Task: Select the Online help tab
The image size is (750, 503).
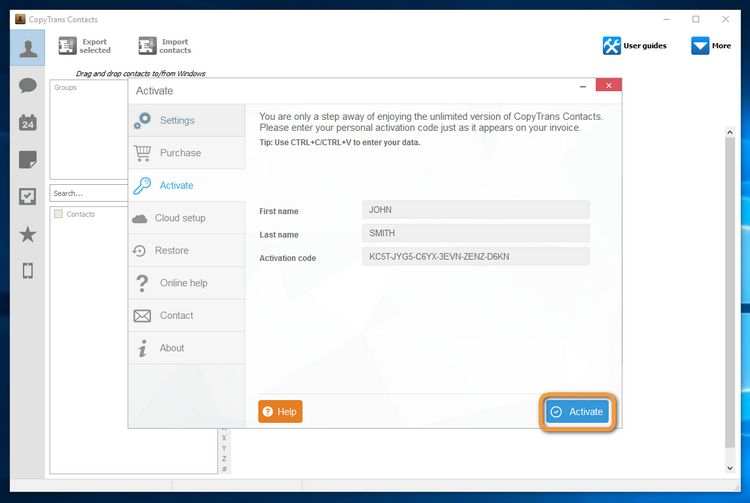Action: (x=187, y=283)
